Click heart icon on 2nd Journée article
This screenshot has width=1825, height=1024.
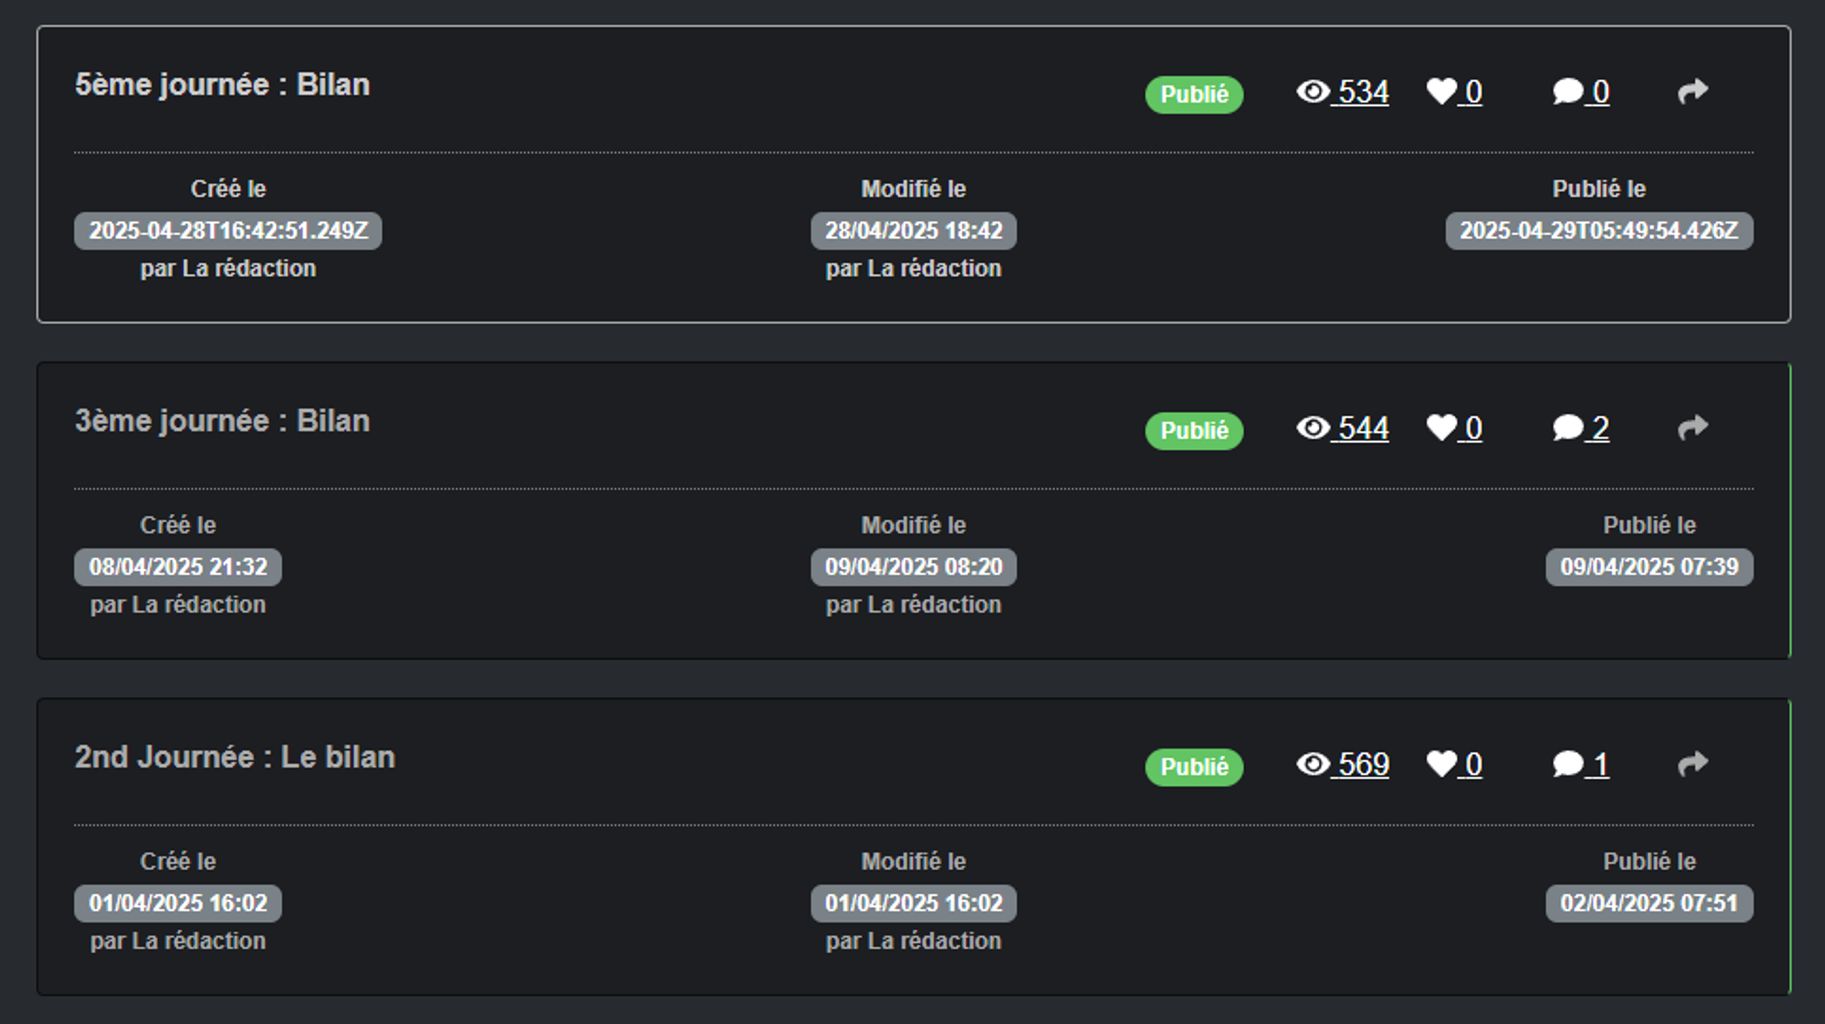click(x=1442, y=764)
